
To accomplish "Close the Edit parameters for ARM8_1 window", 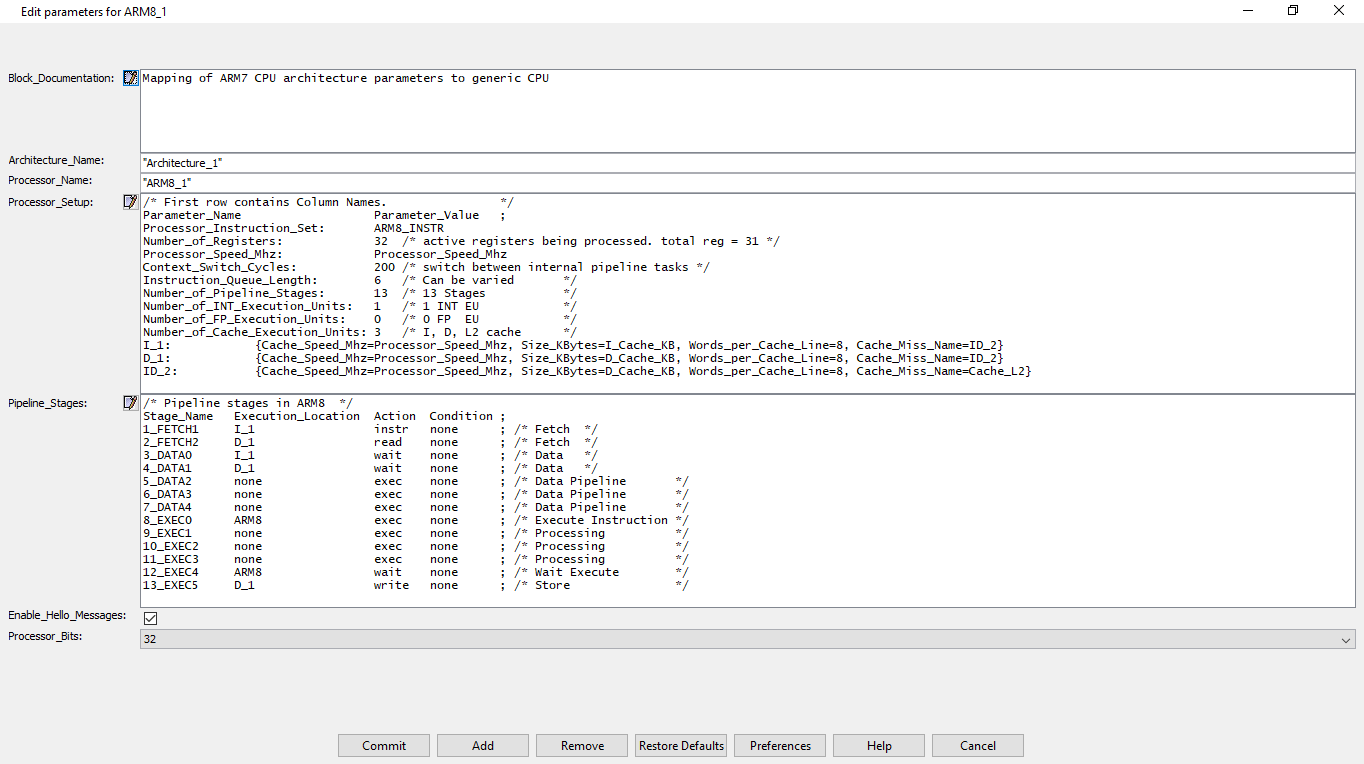I will [x=1339, y=10].
